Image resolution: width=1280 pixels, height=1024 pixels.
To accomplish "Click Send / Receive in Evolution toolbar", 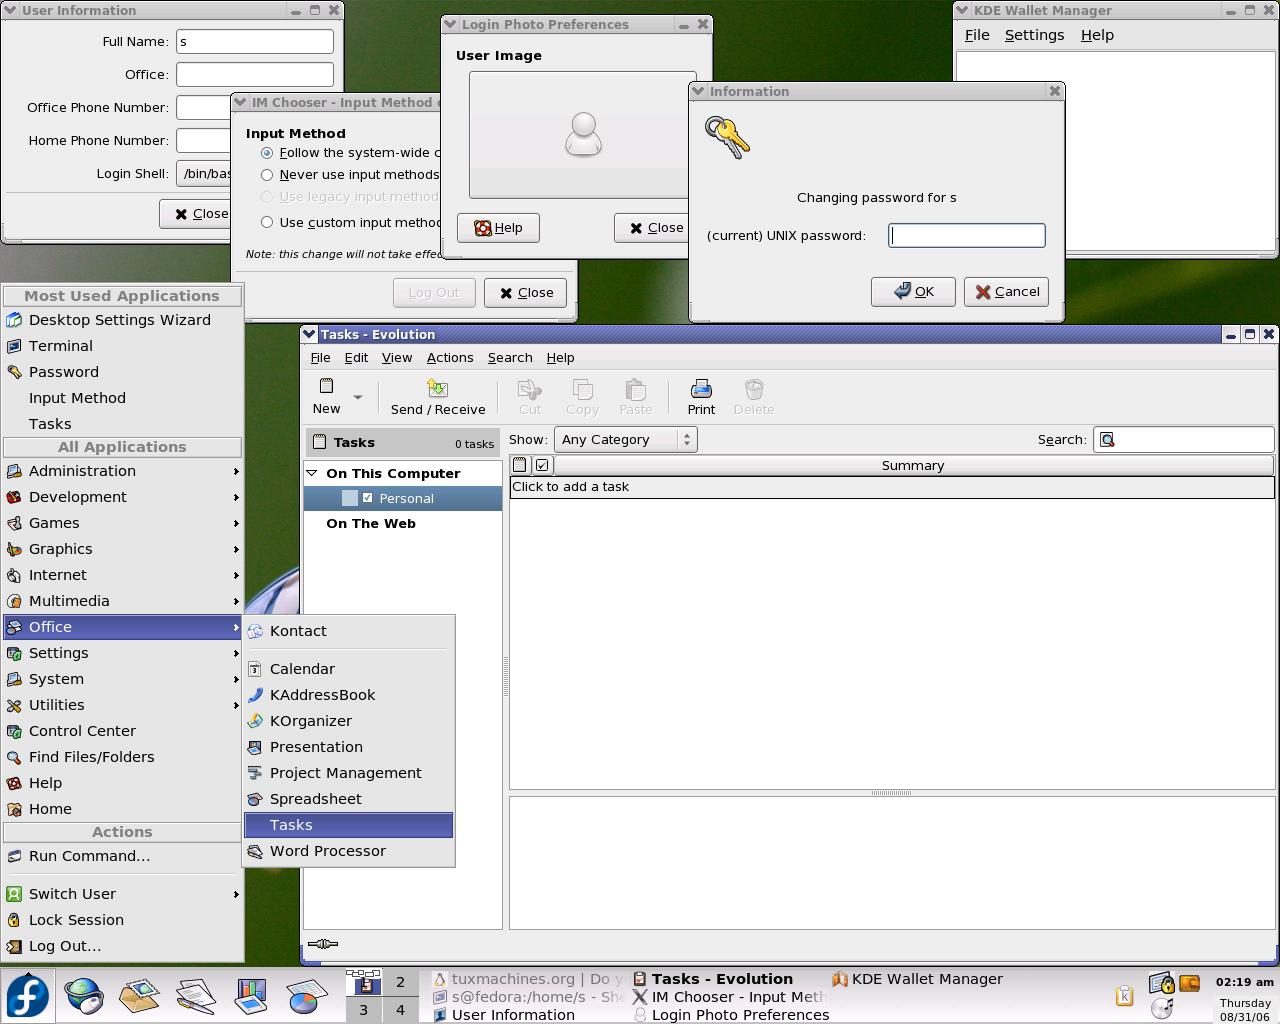I will pos(438,397).
